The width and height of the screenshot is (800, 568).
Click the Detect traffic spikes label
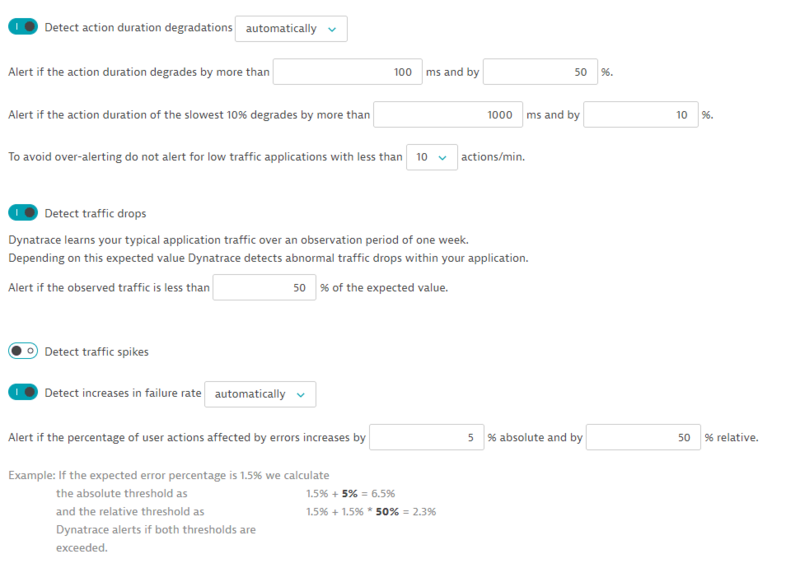tap(97, 351)
